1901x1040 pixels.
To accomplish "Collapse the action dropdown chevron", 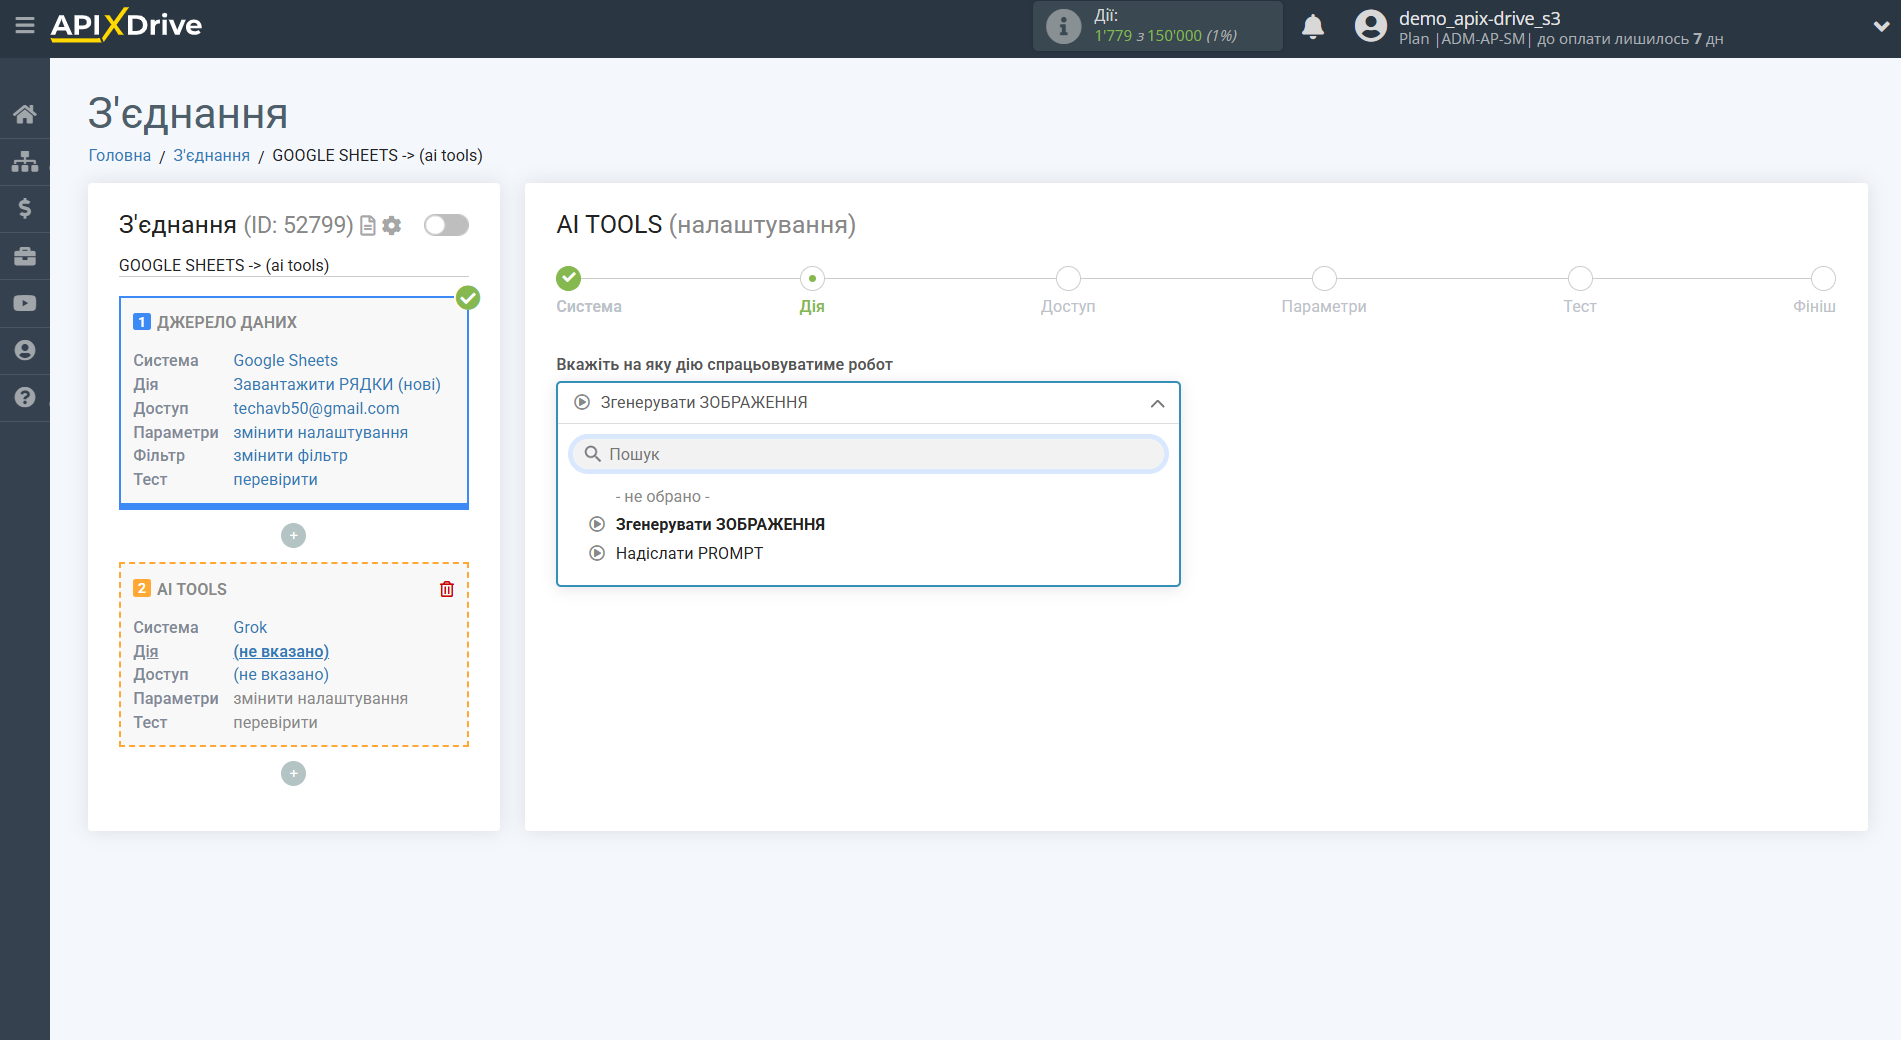I will point(1157,403).
